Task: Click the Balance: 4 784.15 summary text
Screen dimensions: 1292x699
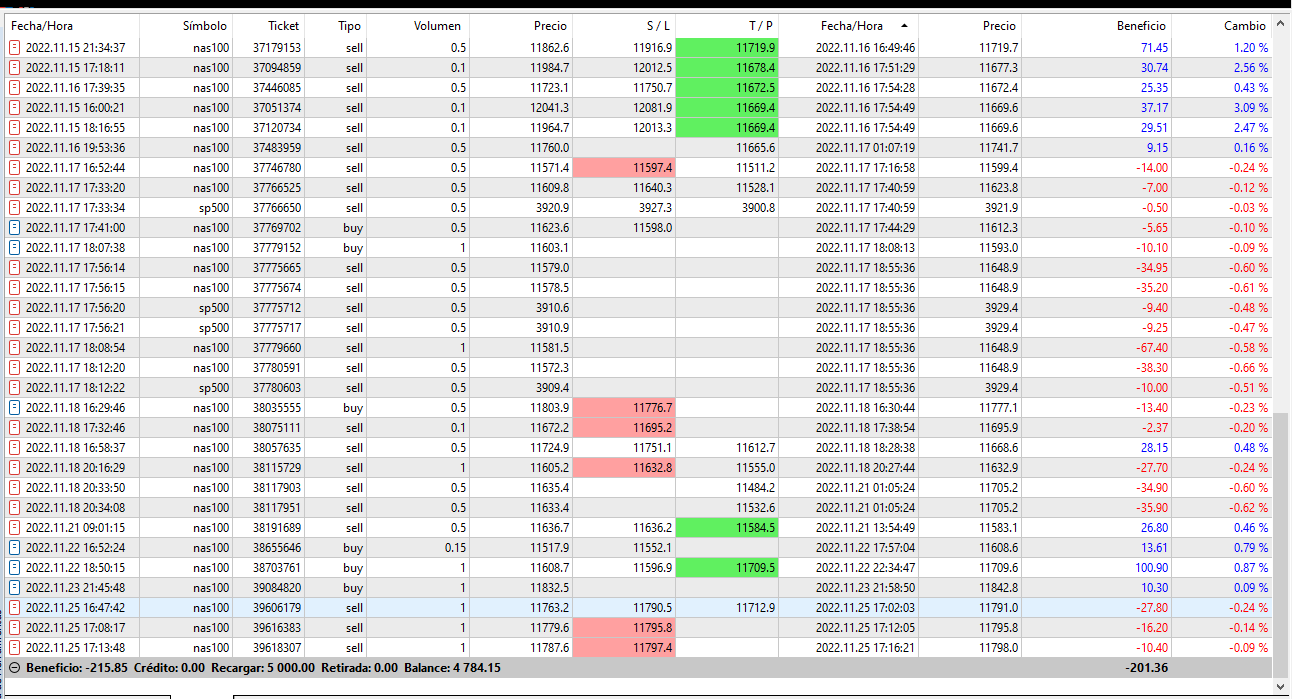Action: tap(452, 667)
